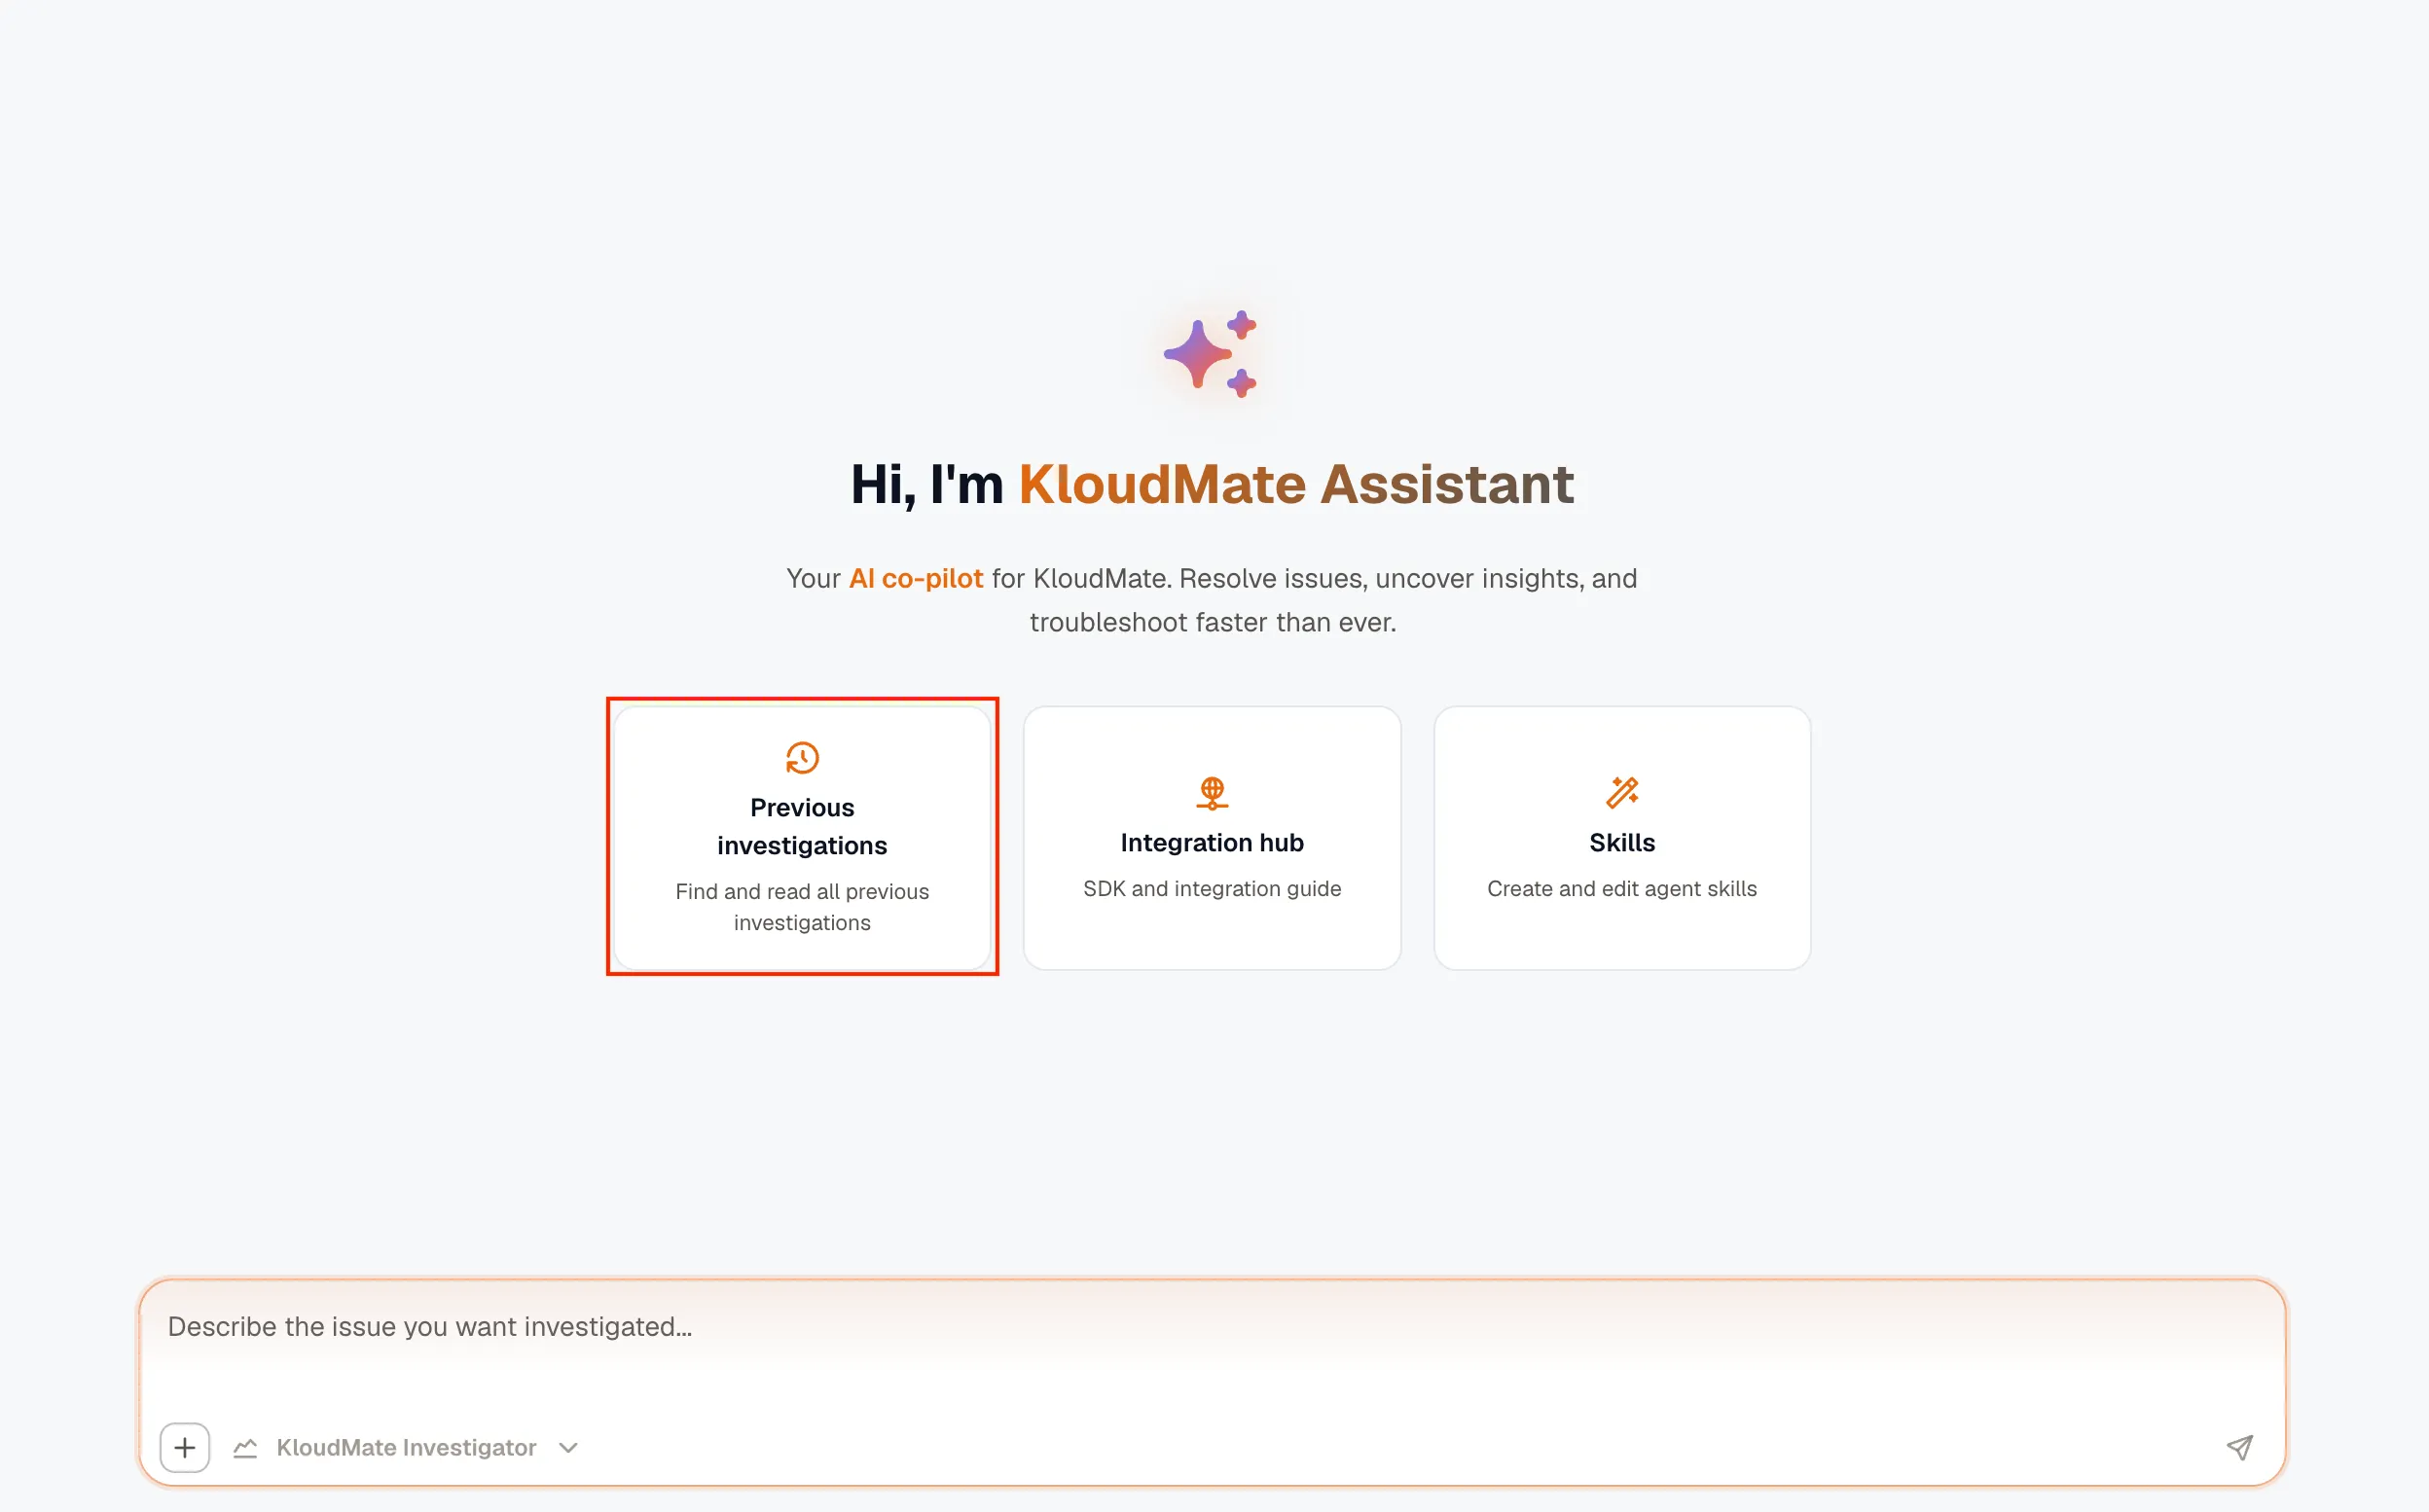2429x1512 pixels.
Task: Click the plus attachment button
Action: tap(185, 1447)
